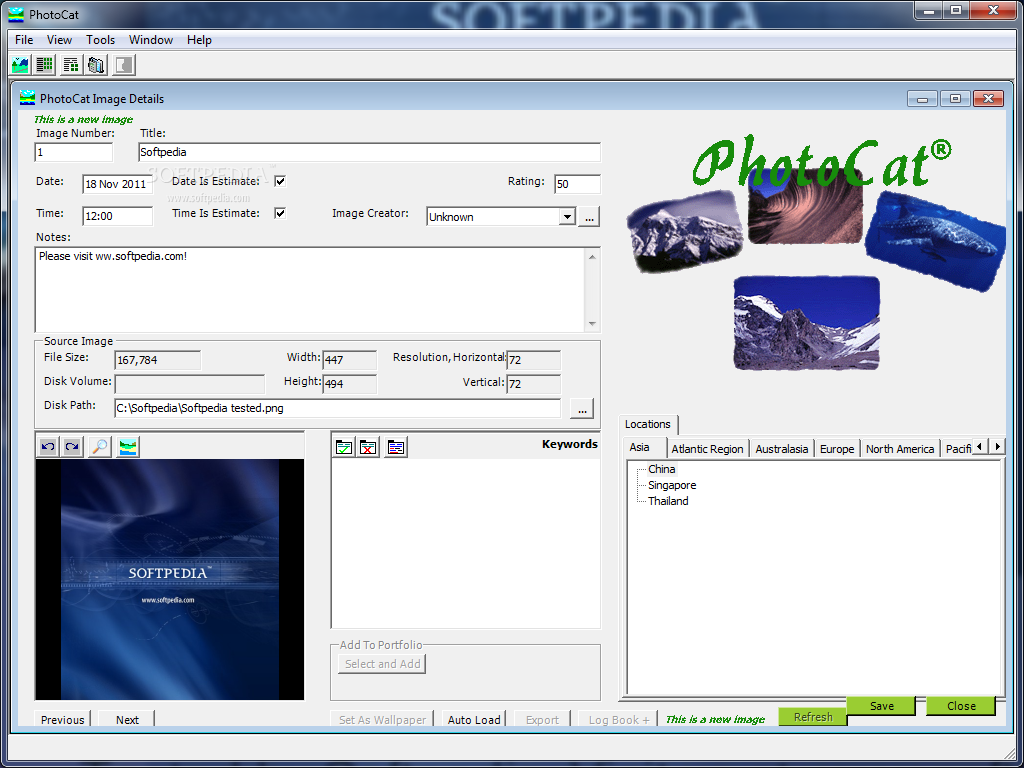Screen dimensions: 1024x768
Task: Click the Notes scrollbar down arrow
Action: point(592,324)
